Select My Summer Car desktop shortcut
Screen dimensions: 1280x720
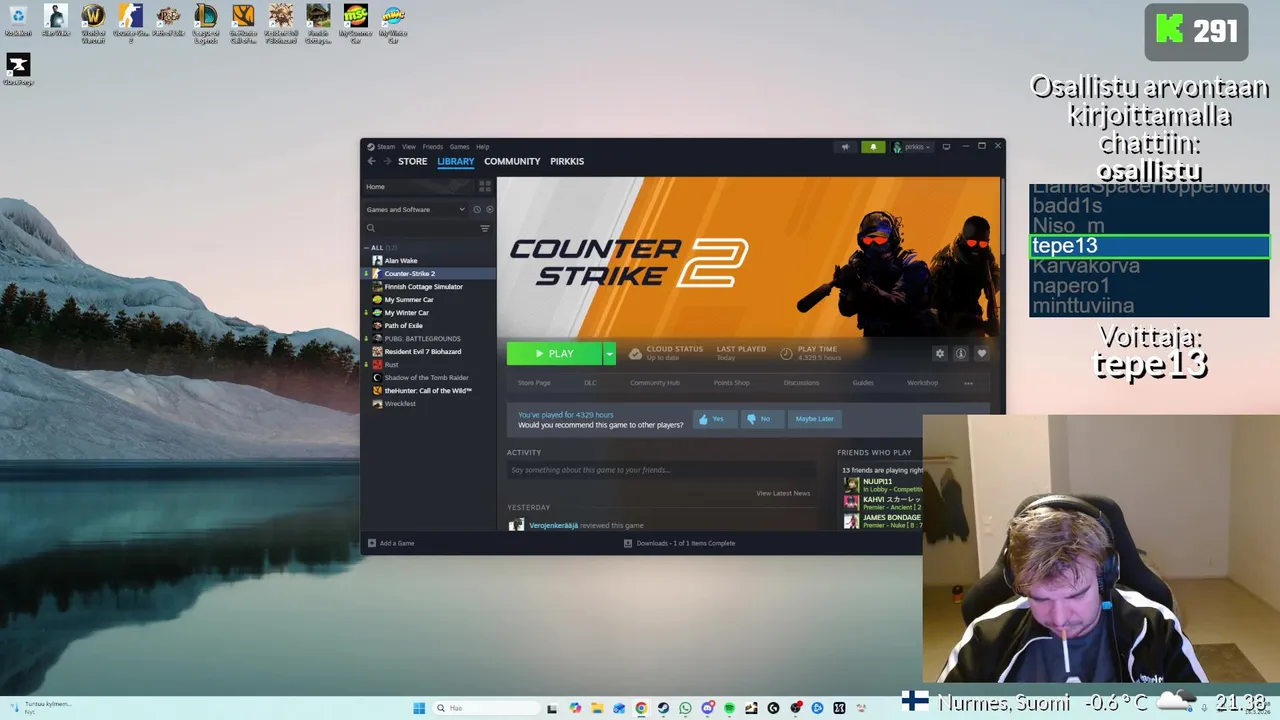355,23
